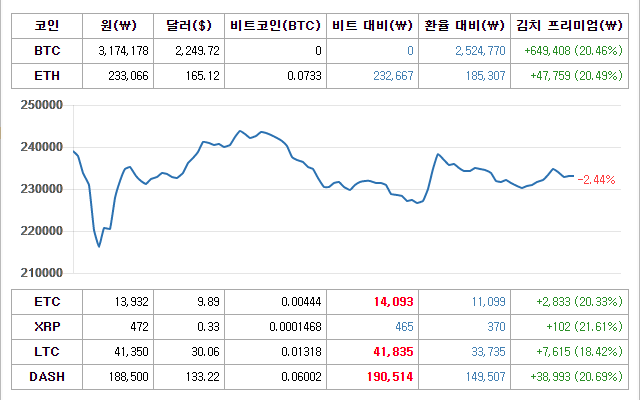
Task: Click ETH dollar price 165.12
Action: 202,76
